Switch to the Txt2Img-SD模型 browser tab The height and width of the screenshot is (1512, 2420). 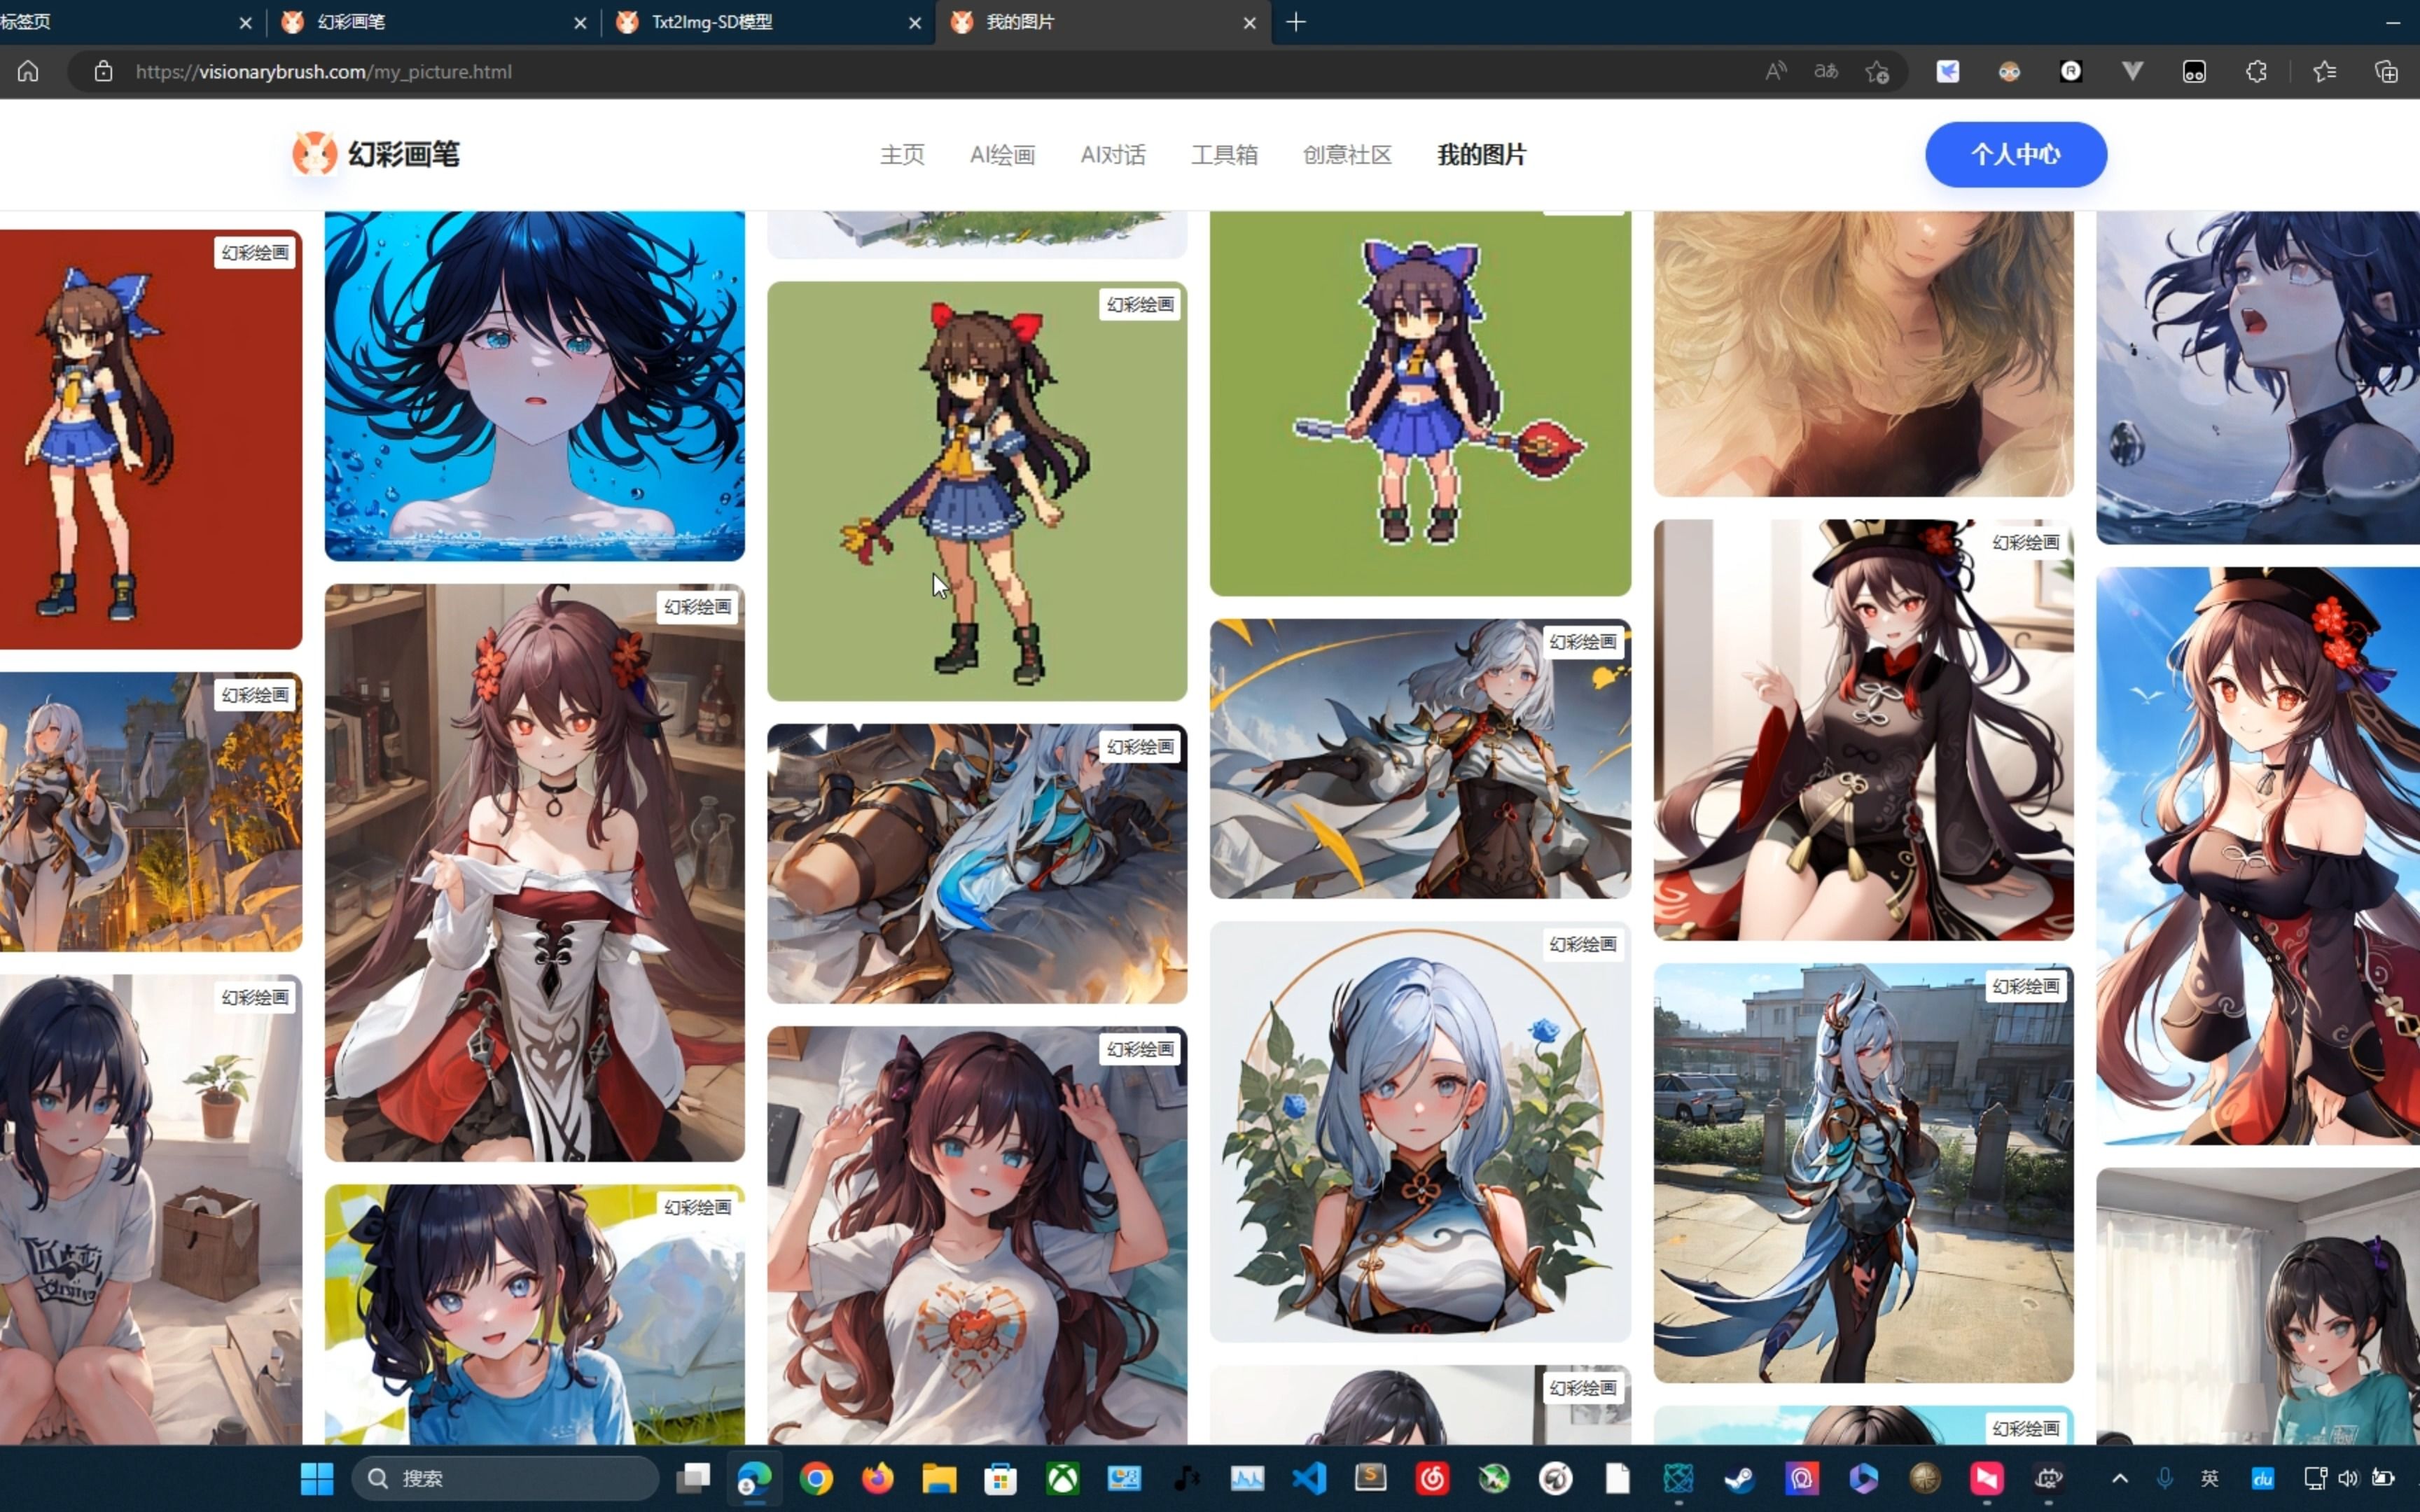point(768,22)
